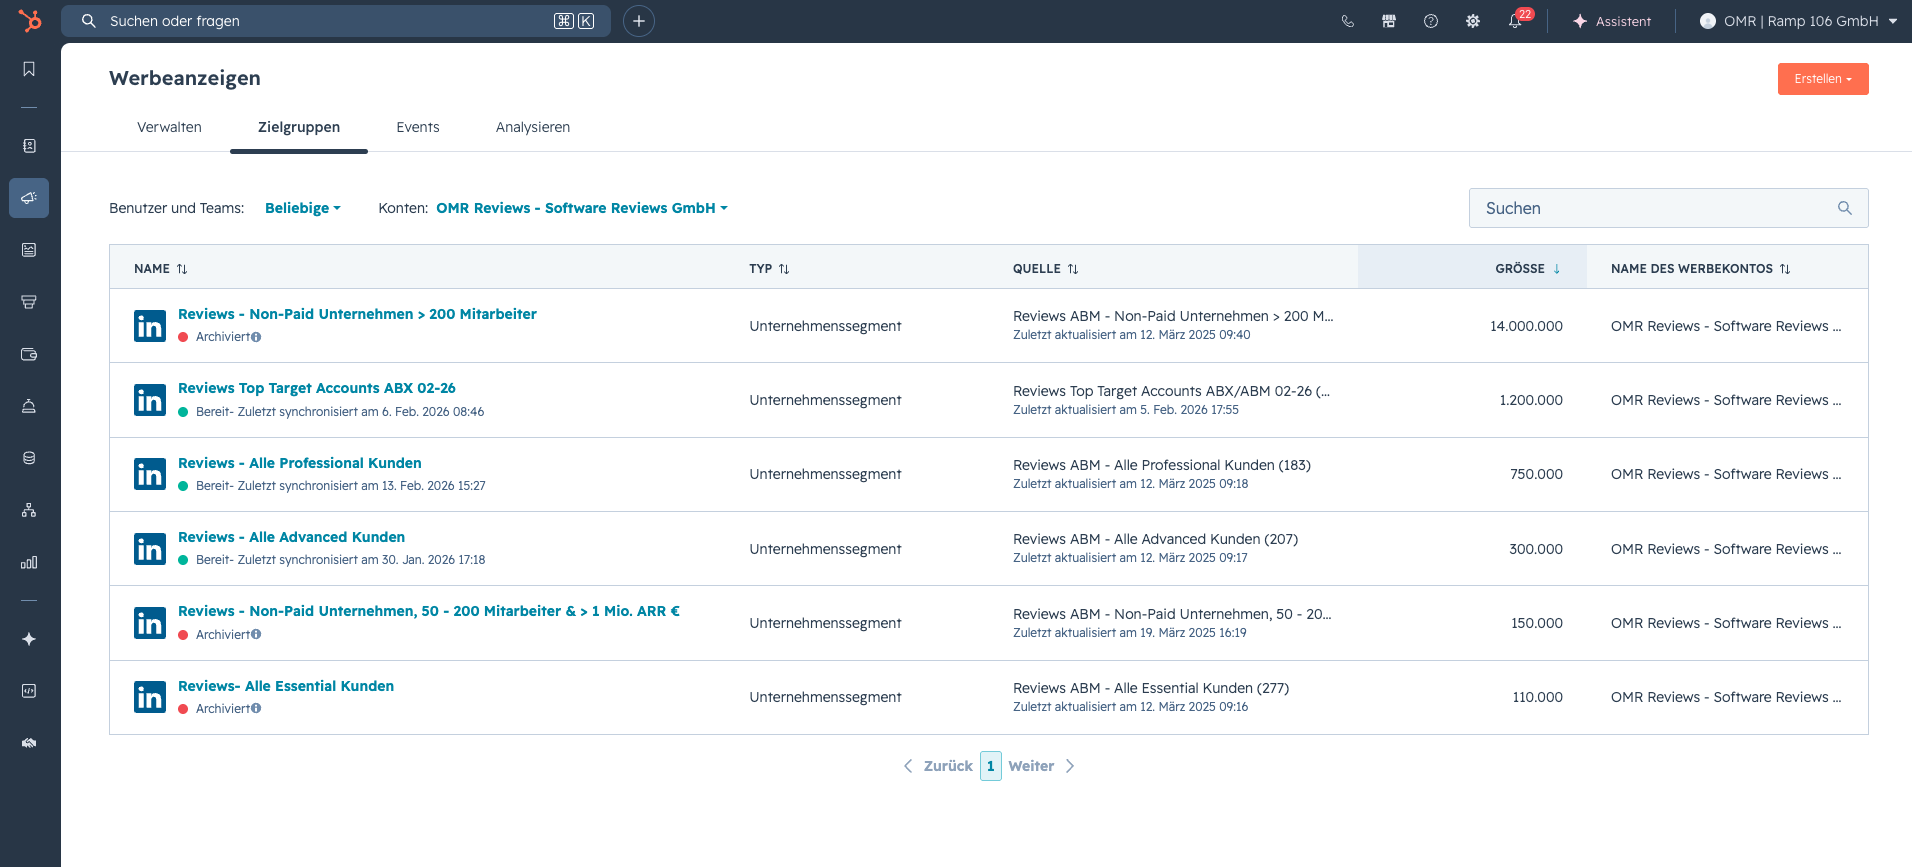Sort by NAME DES WERBEKONTOS column
The height and width of the screenshot is (867, 1912).
[1701, 269]
